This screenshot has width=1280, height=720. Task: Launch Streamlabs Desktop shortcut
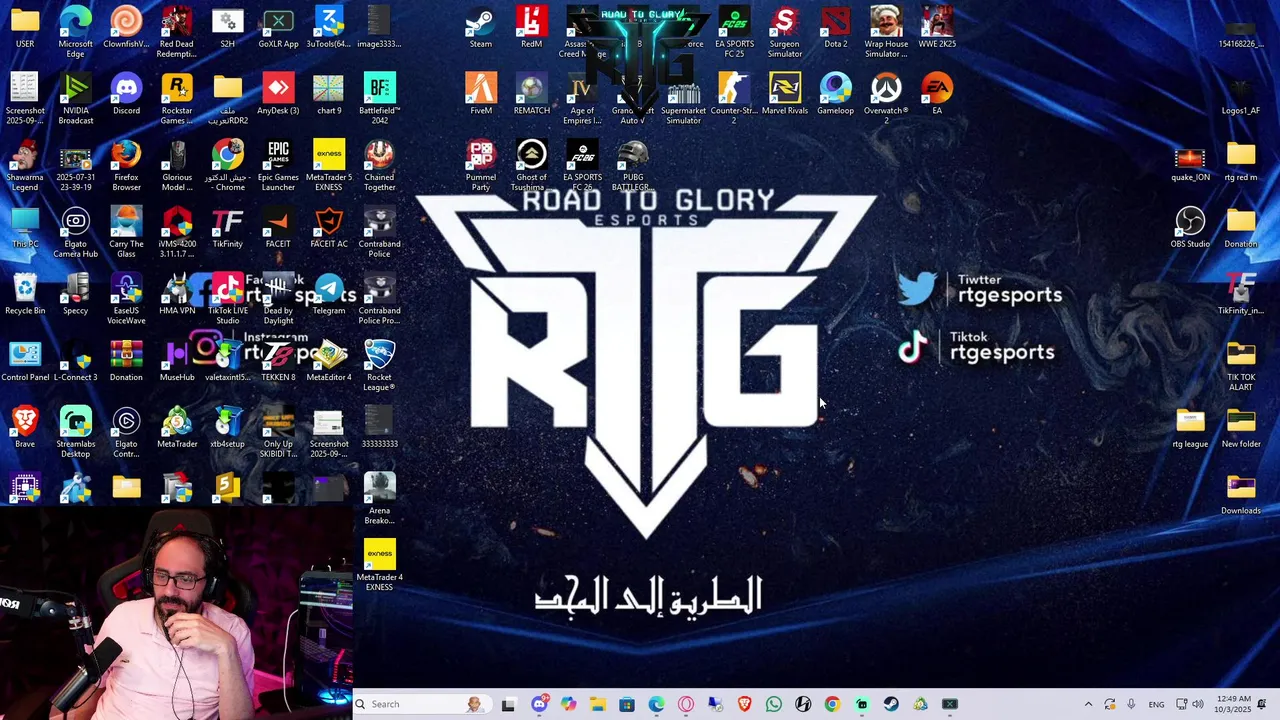pos(76,432)
